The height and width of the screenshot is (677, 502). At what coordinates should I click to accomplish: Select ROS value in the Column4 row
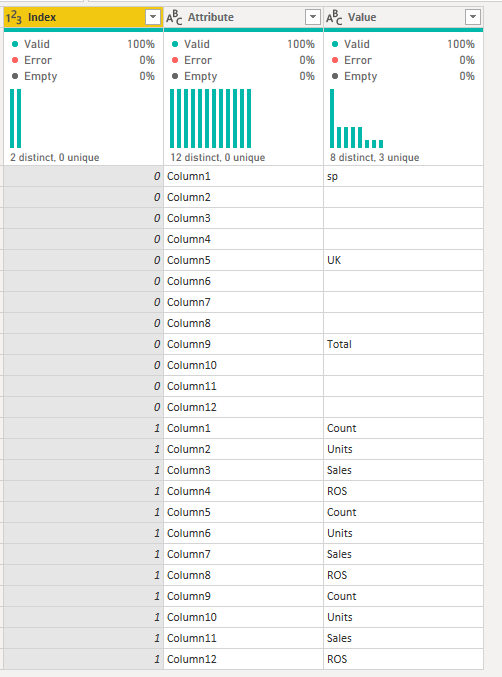(404, 491)
